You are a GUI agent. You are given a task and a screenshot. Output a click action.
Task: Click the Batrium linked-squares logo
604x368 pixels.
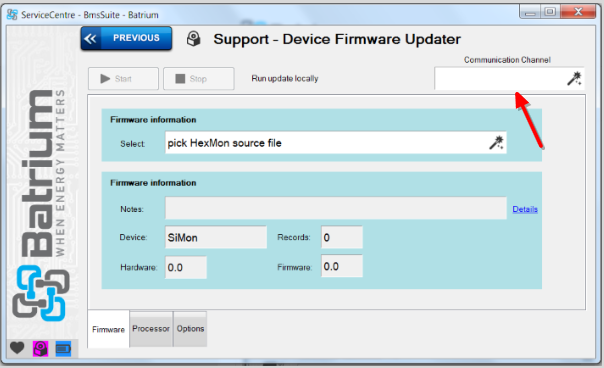(x=41, y=294)
